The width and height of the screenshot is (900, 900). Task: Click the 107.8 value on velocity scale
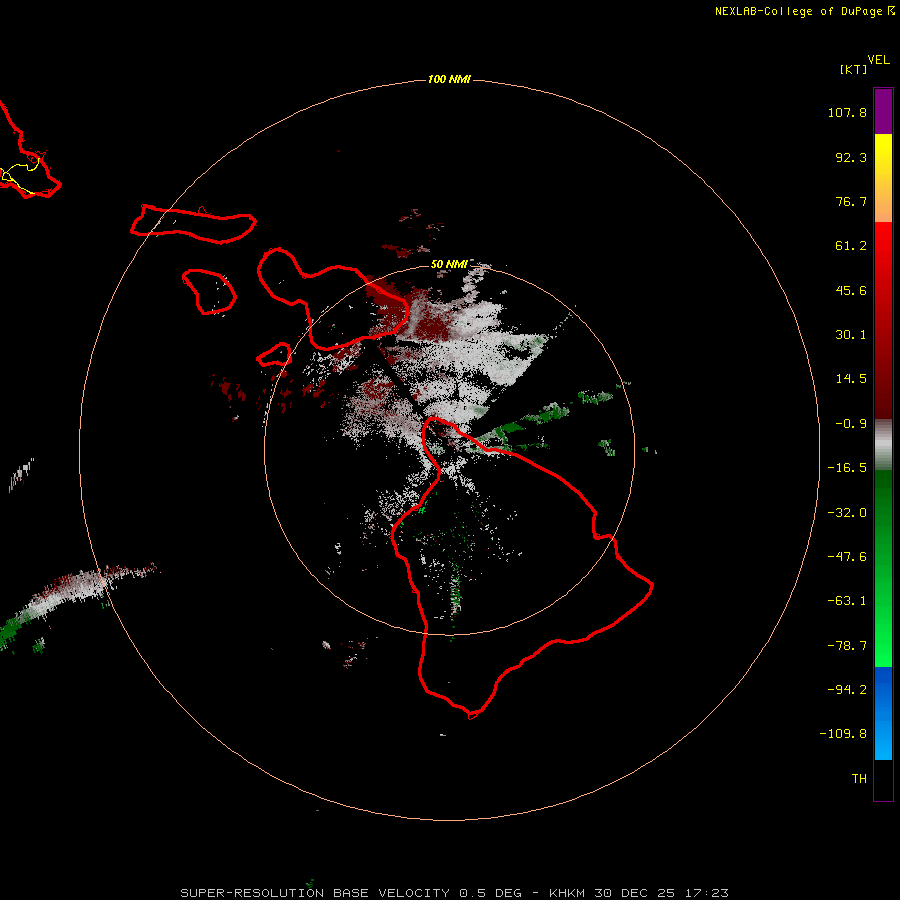[847, 112]
